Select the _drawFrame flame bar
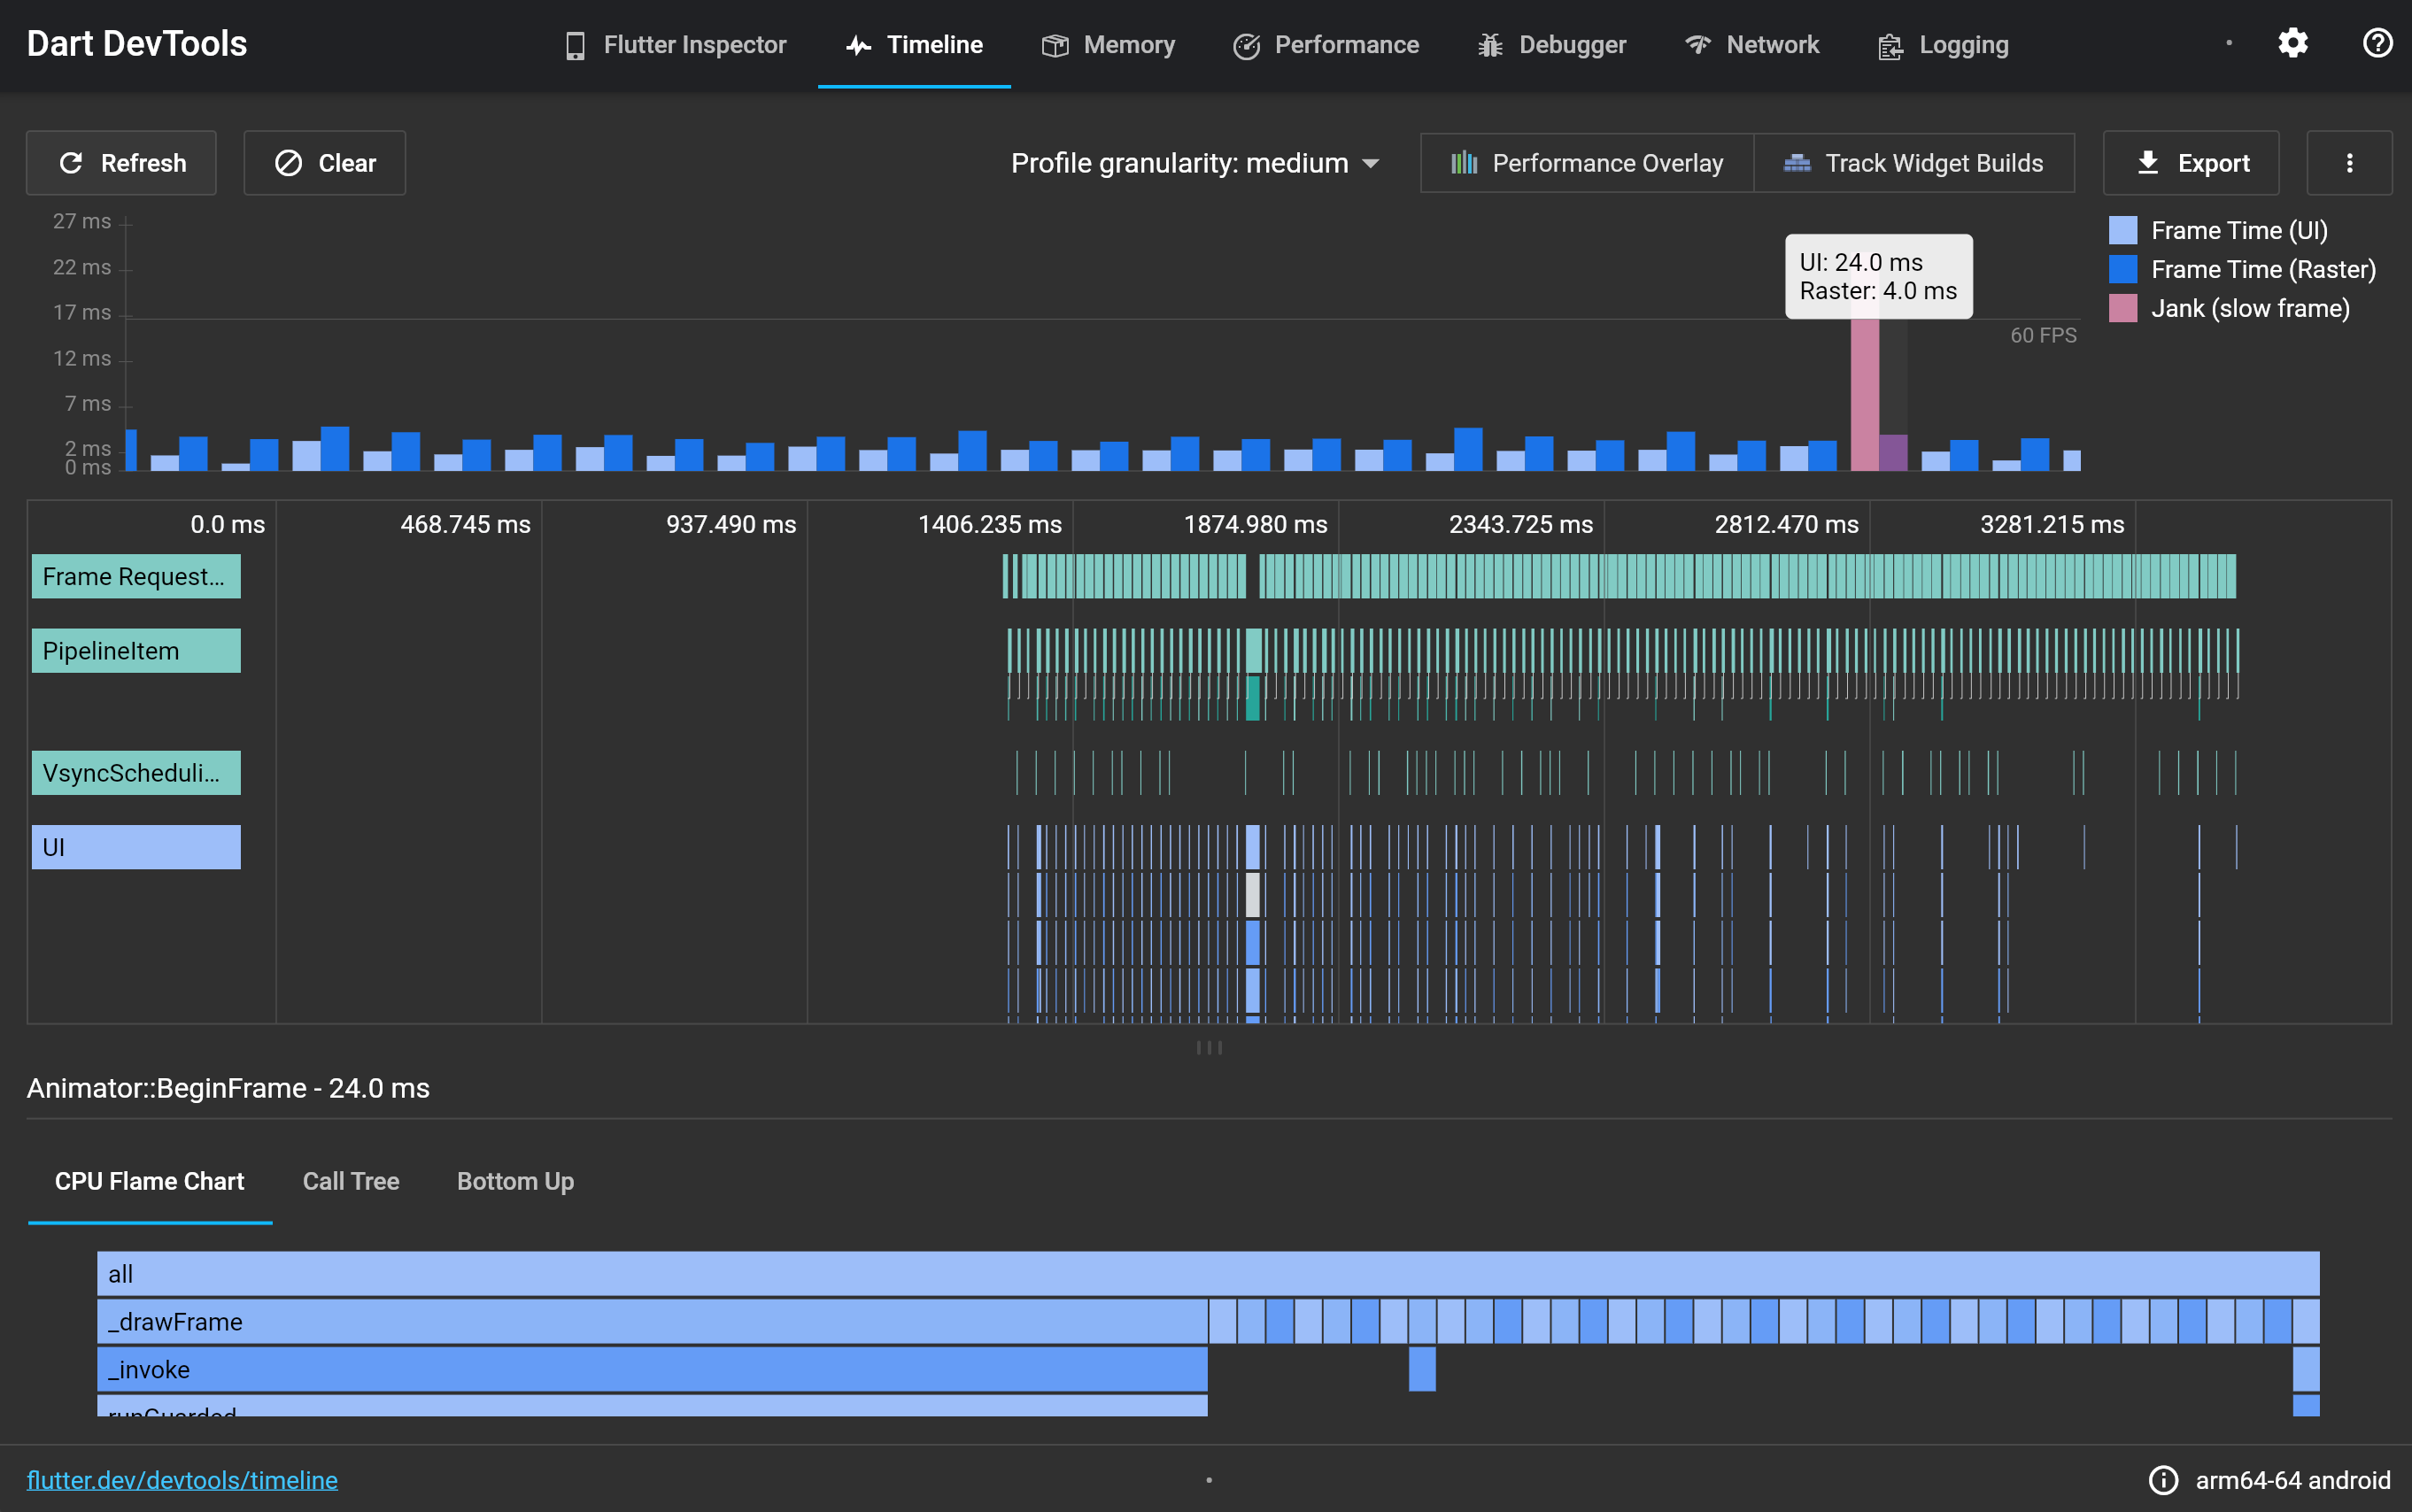This screenshot has height=1512, width=2412. point(652,1322)
